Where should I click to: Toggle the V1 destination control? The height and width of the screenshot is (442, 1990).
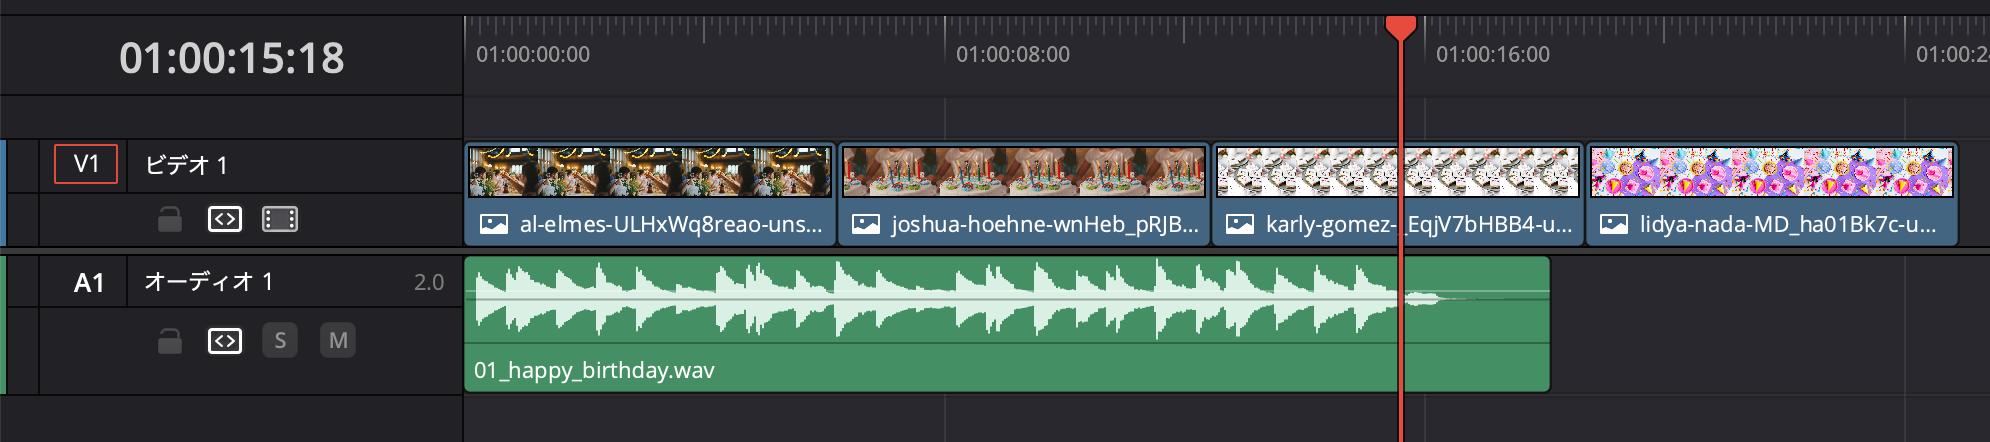point(86,165)
